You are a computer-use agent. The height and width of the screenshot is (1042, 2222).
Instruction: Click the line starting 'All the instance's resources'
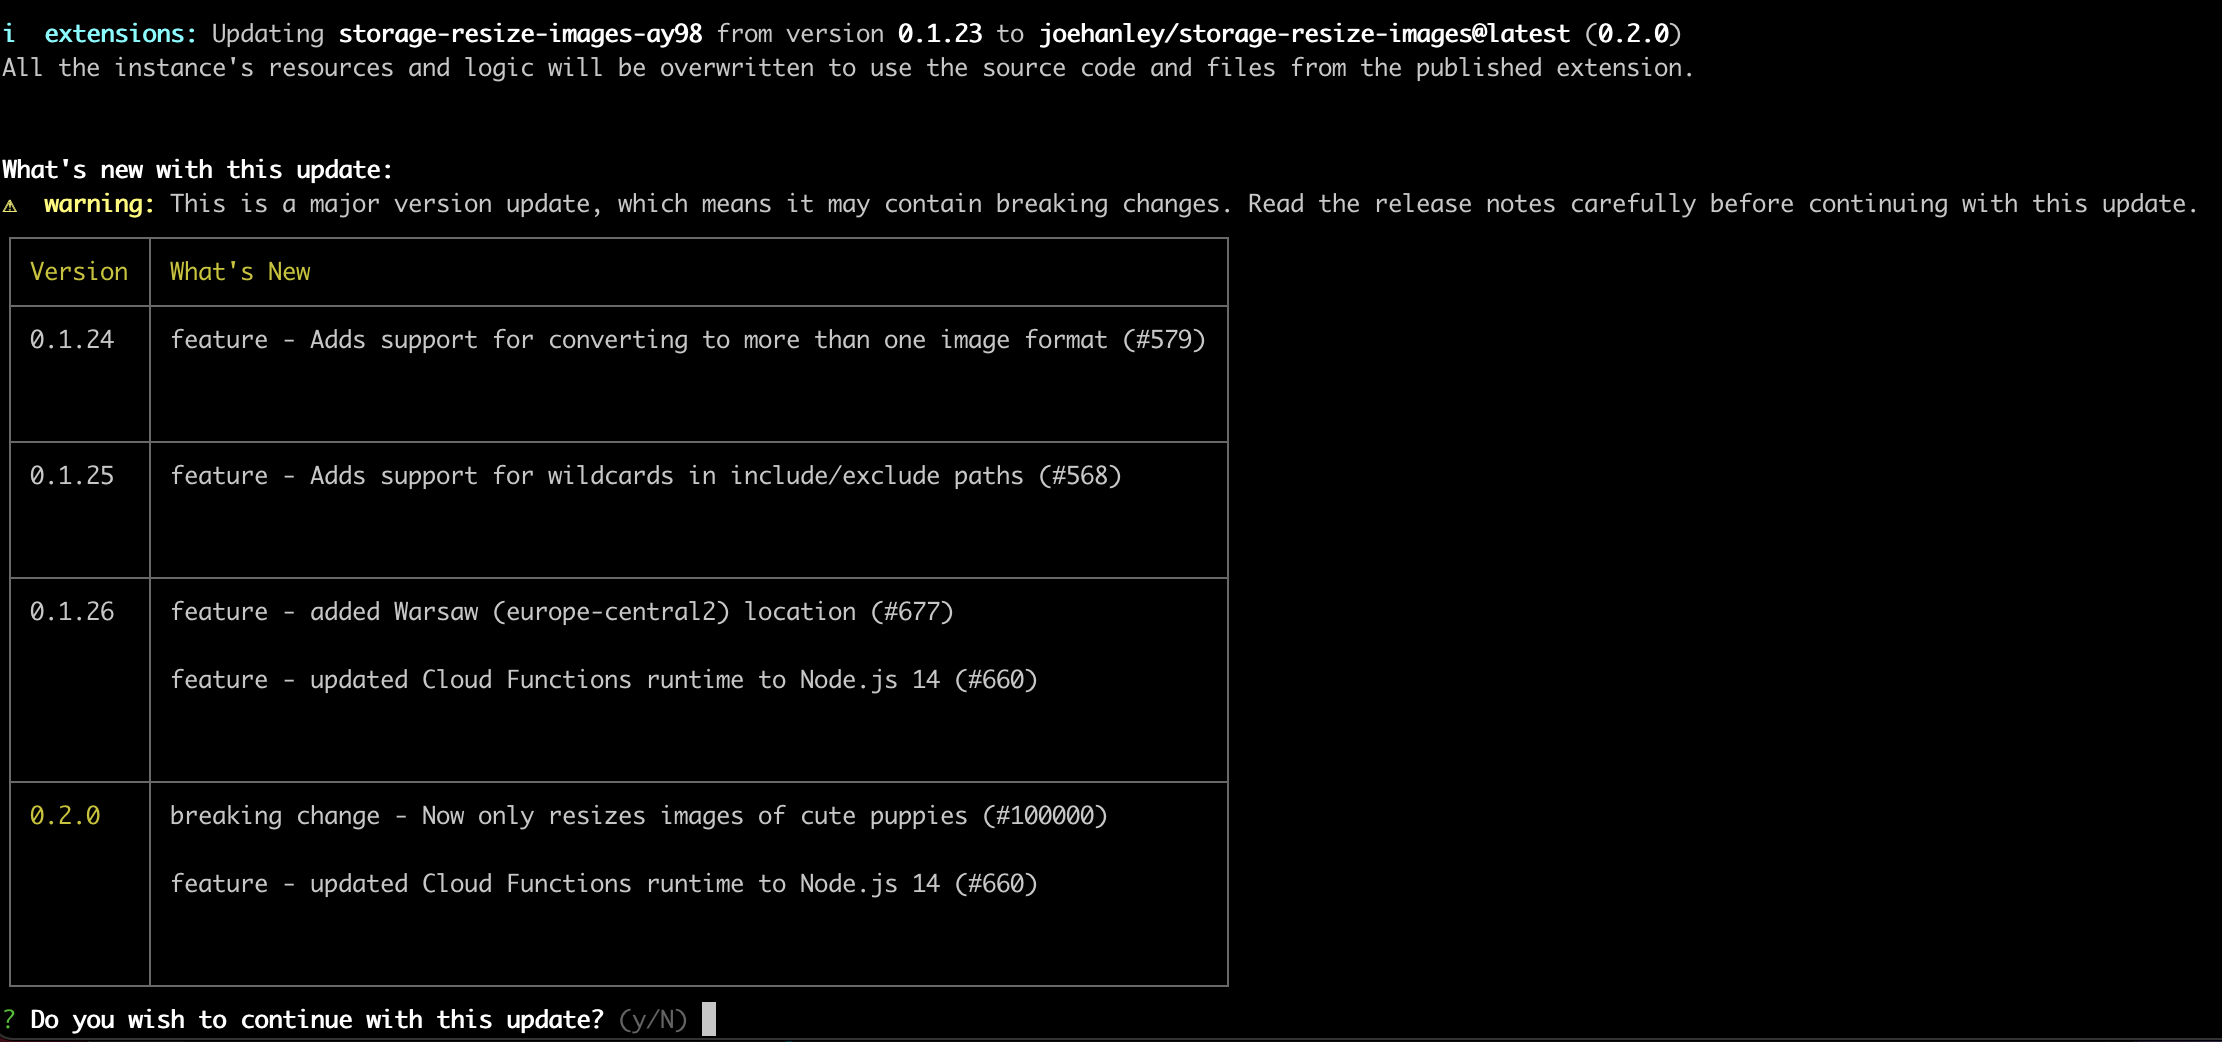click(x=848, y=68)
